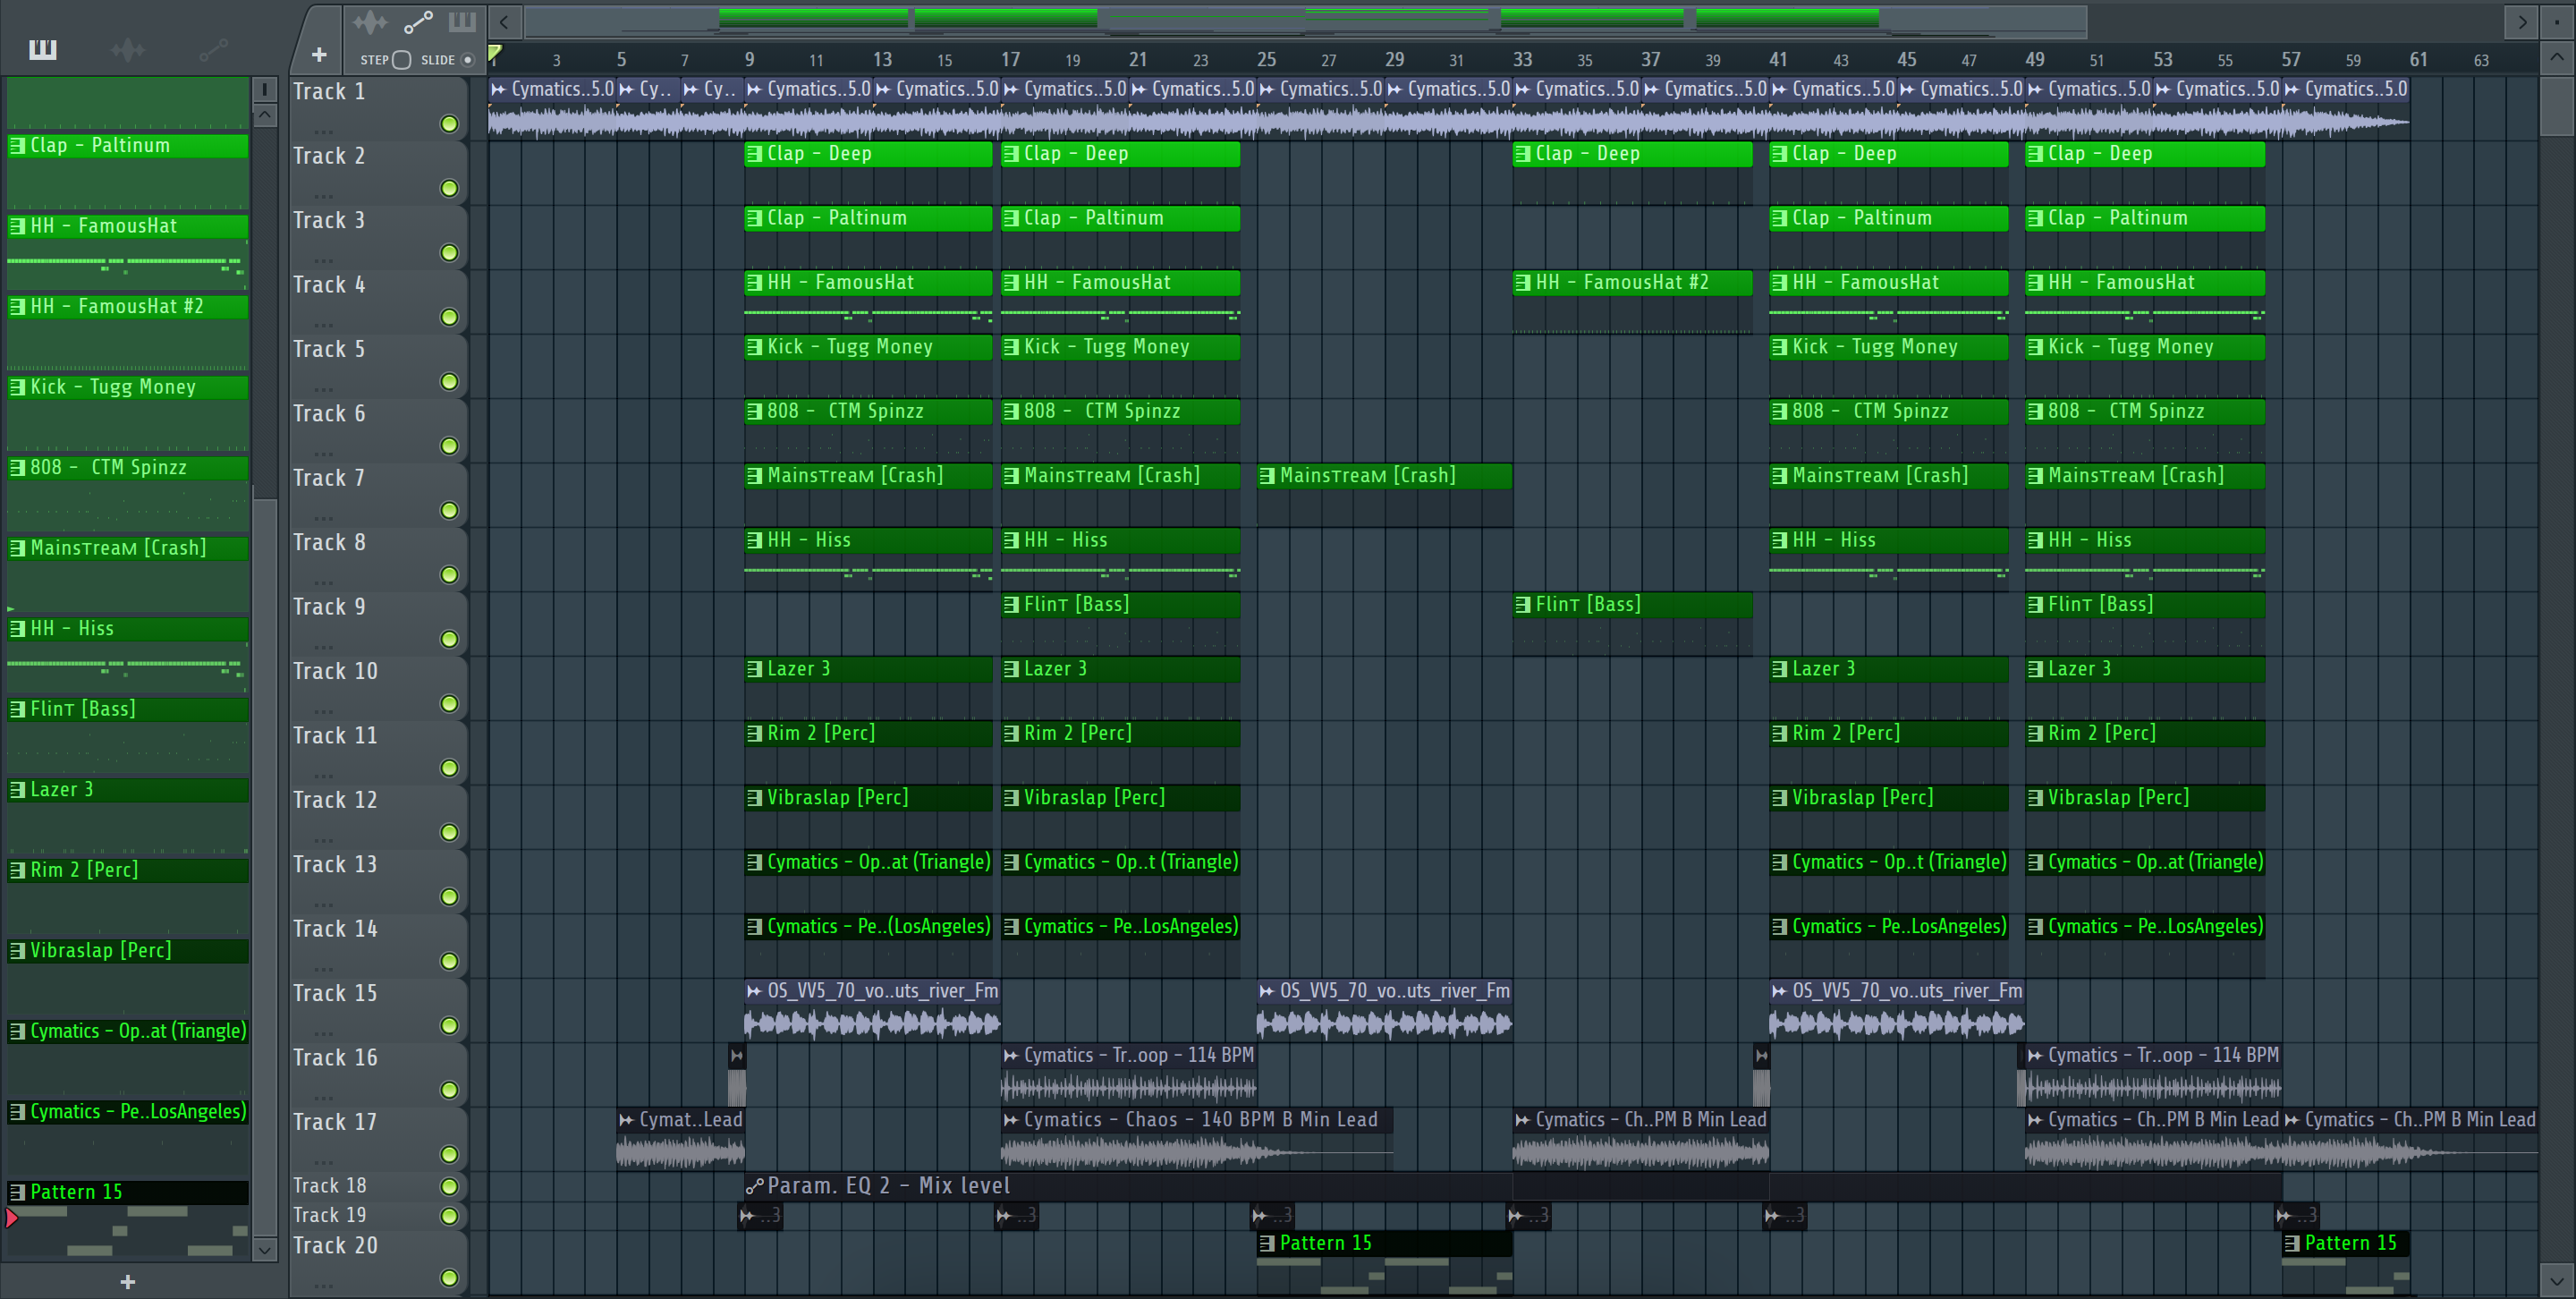The image size is (2576, 1299).
Task: Click the playlist vertical scroll up arrow
Action: (2556, 57)
